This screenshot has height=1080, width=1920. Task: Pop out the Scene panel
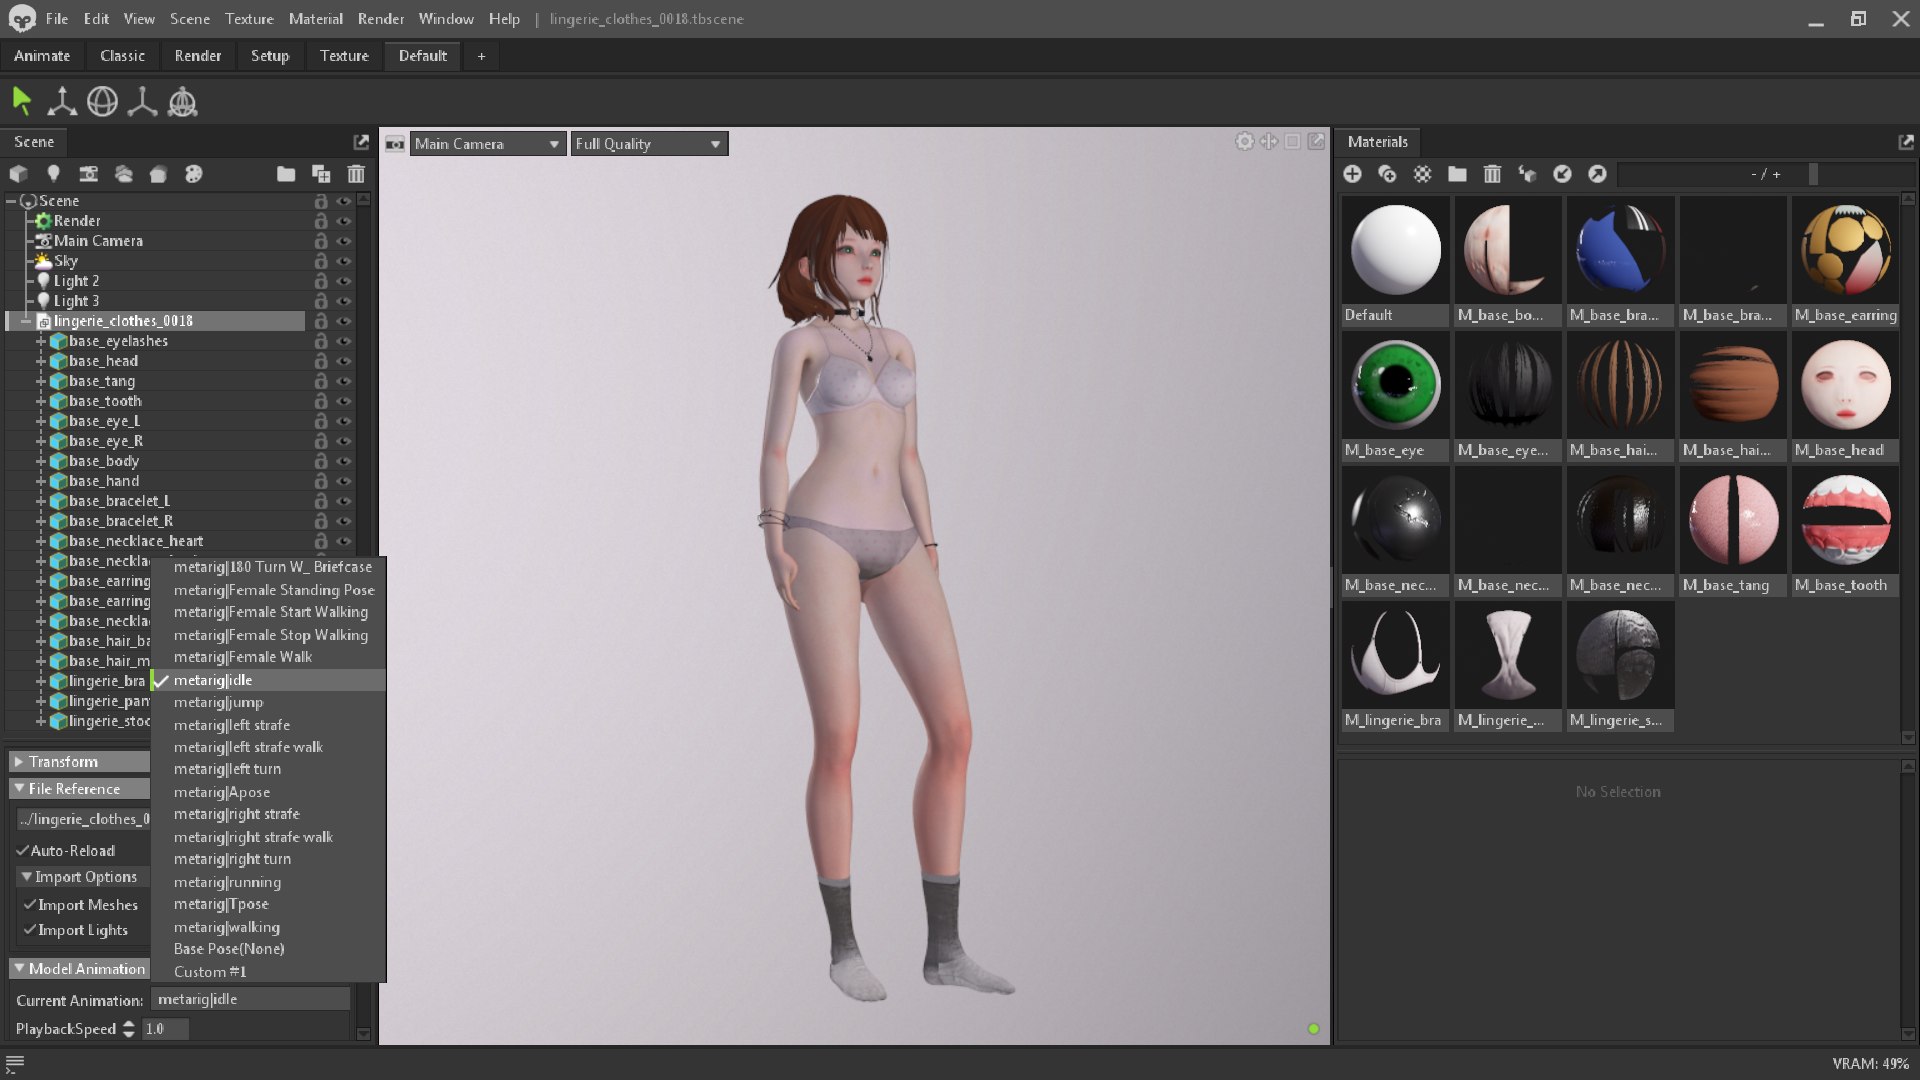(x=361, y=142)
